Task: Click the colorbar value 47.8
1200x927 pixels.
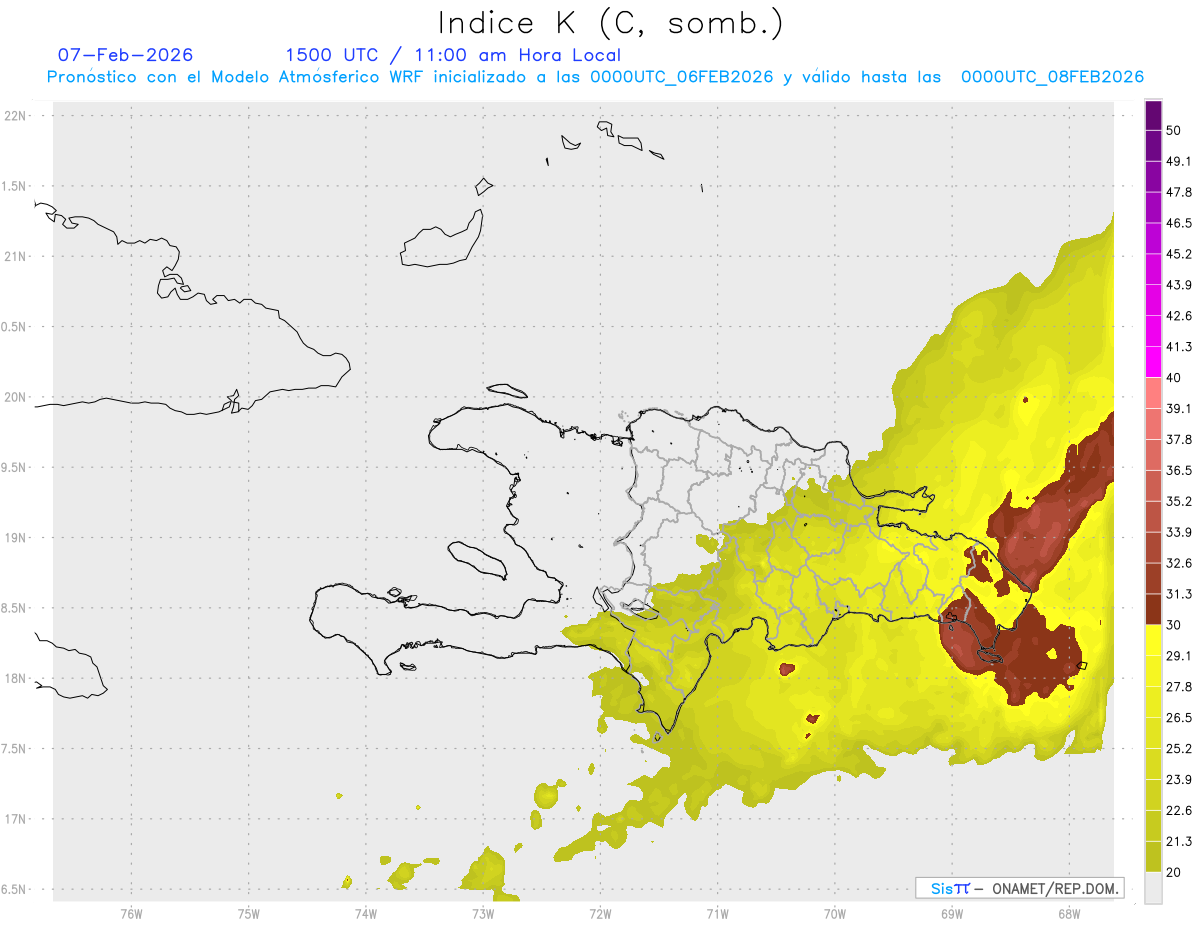Action: (x=1179, y=192)
